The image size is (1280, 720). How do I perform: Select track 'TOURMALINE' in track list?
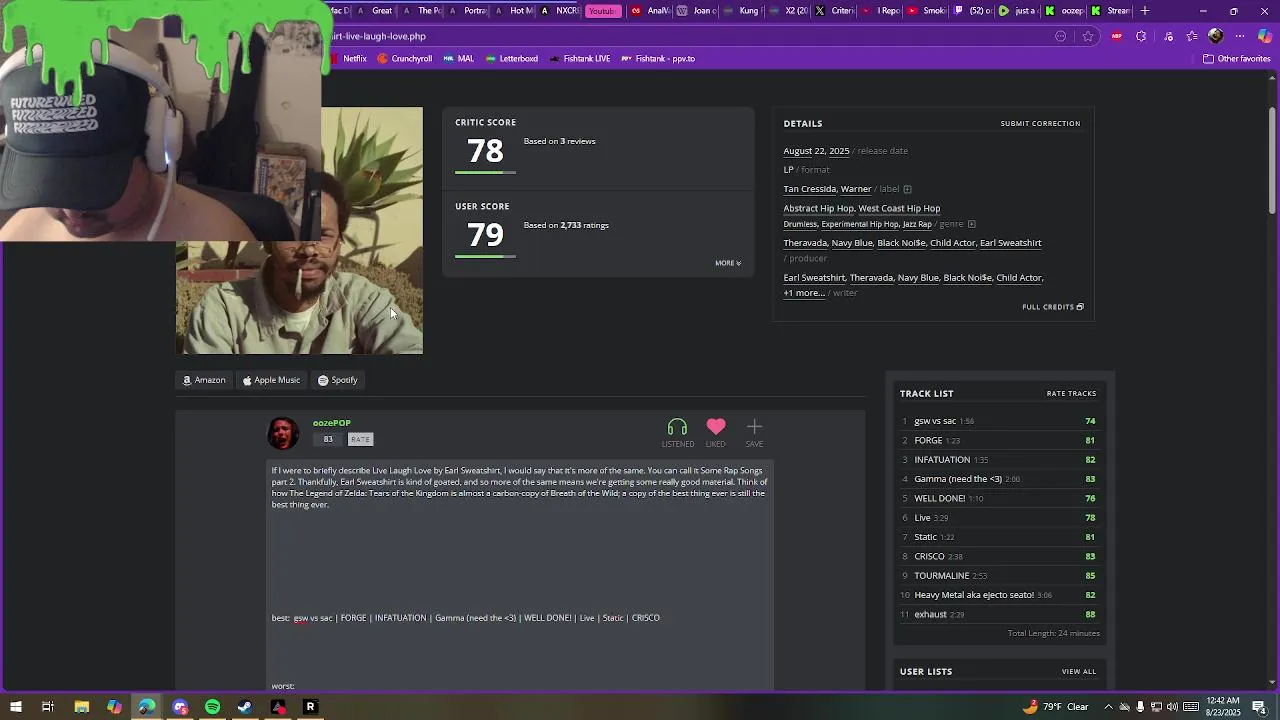tap(941, 576)
